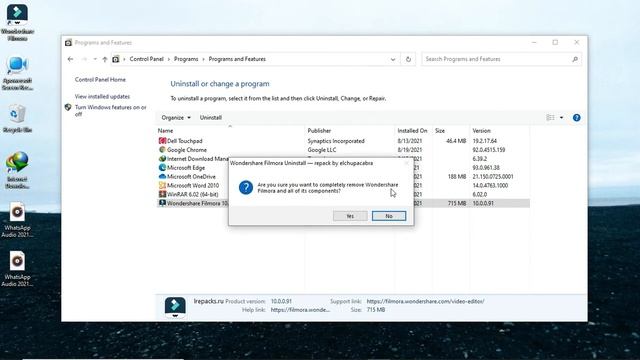The image size is (640, 360).
Task: Minimize the Programs and Features window
Action: coord(534,42)
